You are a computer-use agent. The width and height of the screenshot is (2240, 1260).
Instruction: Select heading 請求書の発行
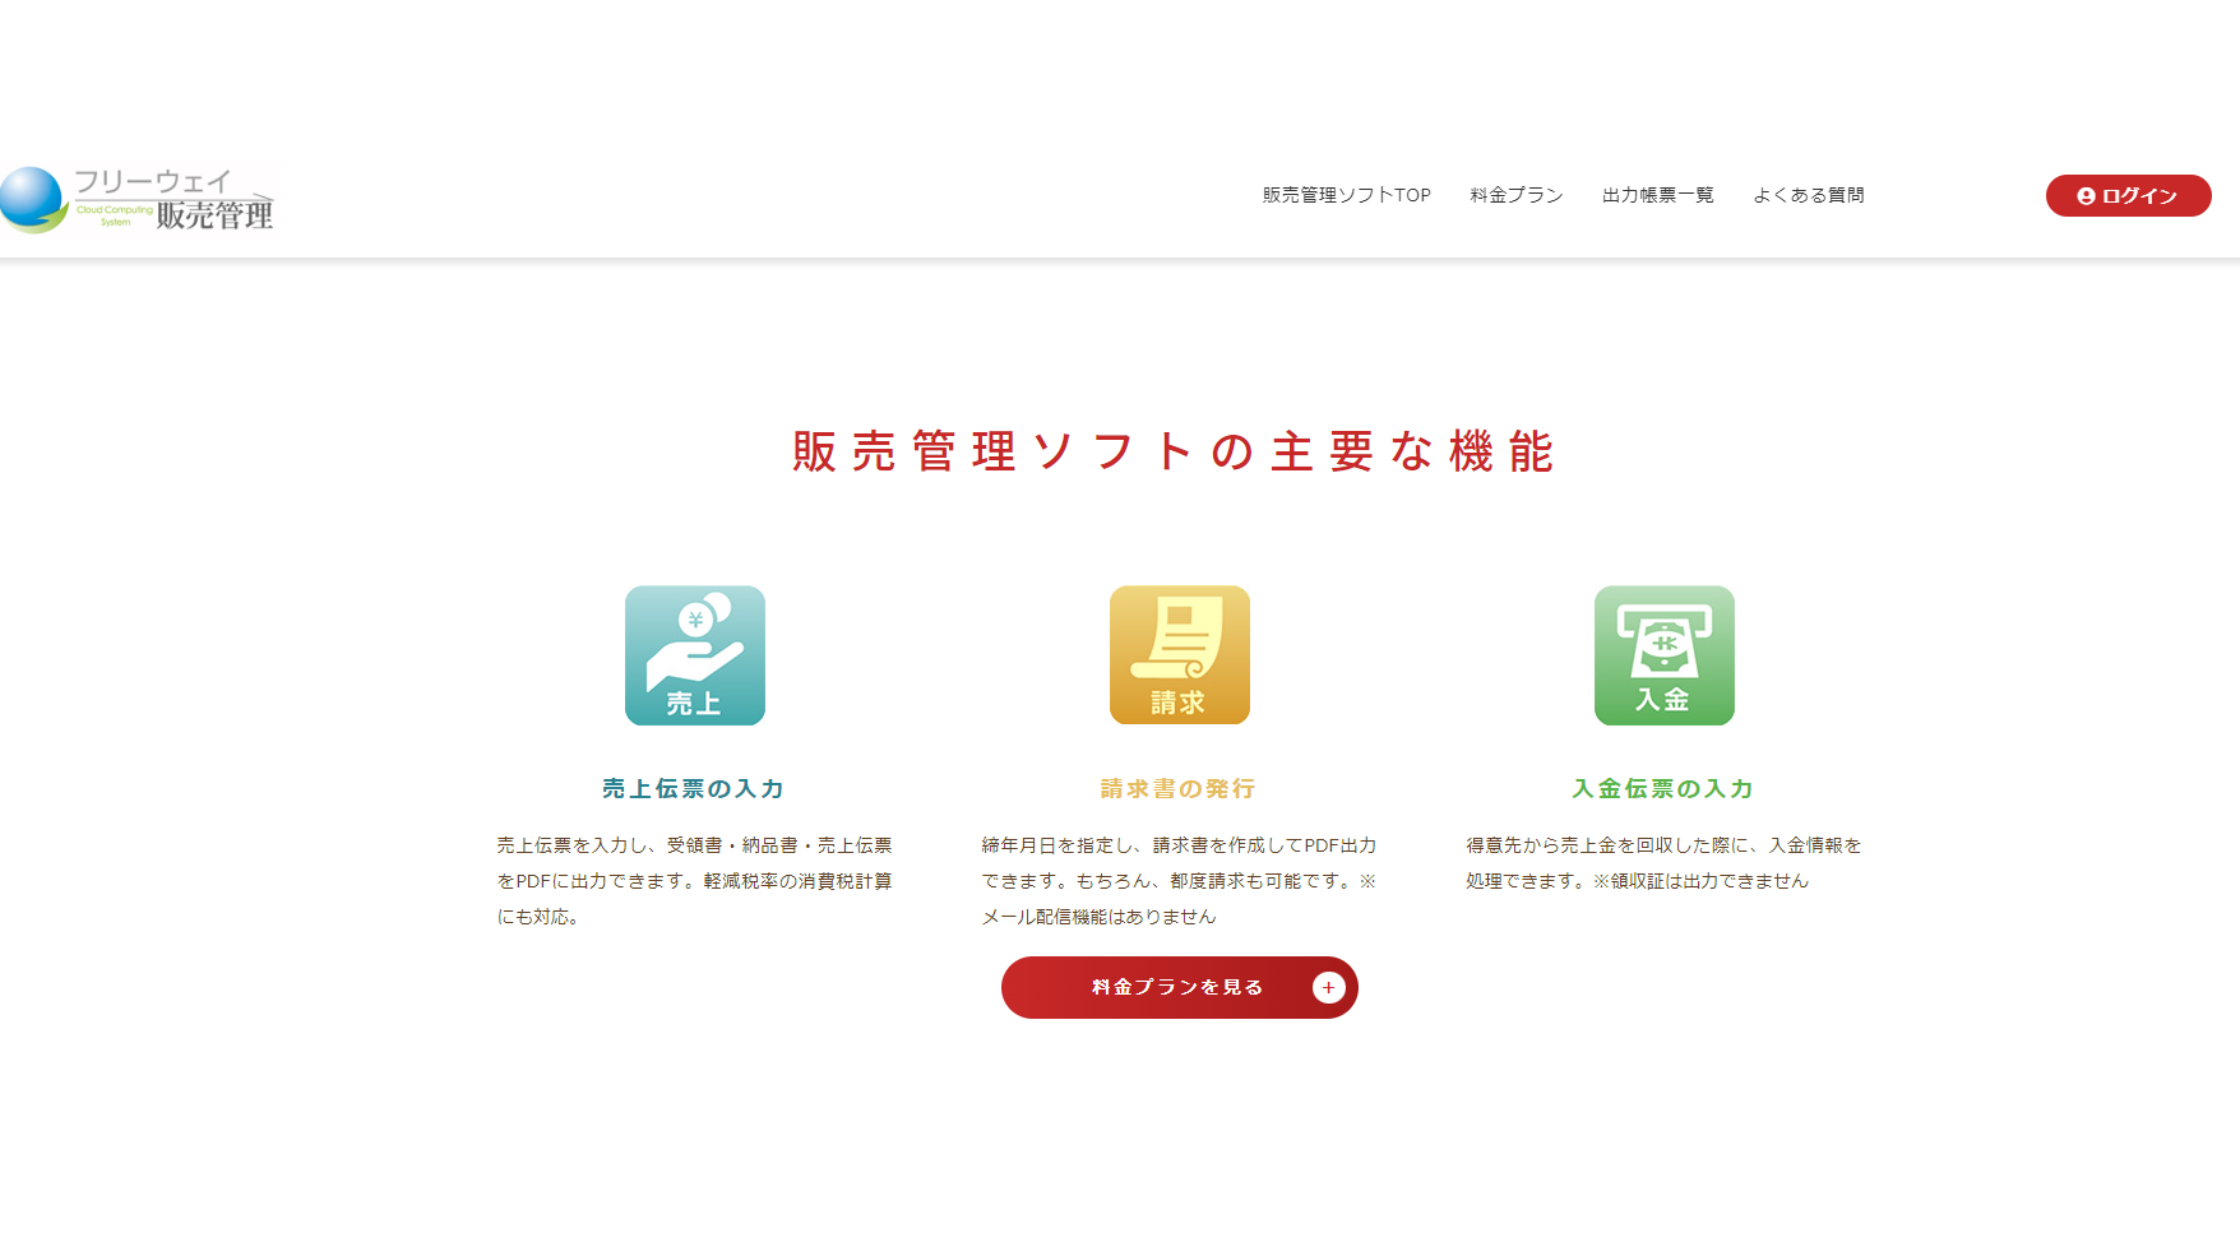pyautogui.click(x=1178, y=789)
